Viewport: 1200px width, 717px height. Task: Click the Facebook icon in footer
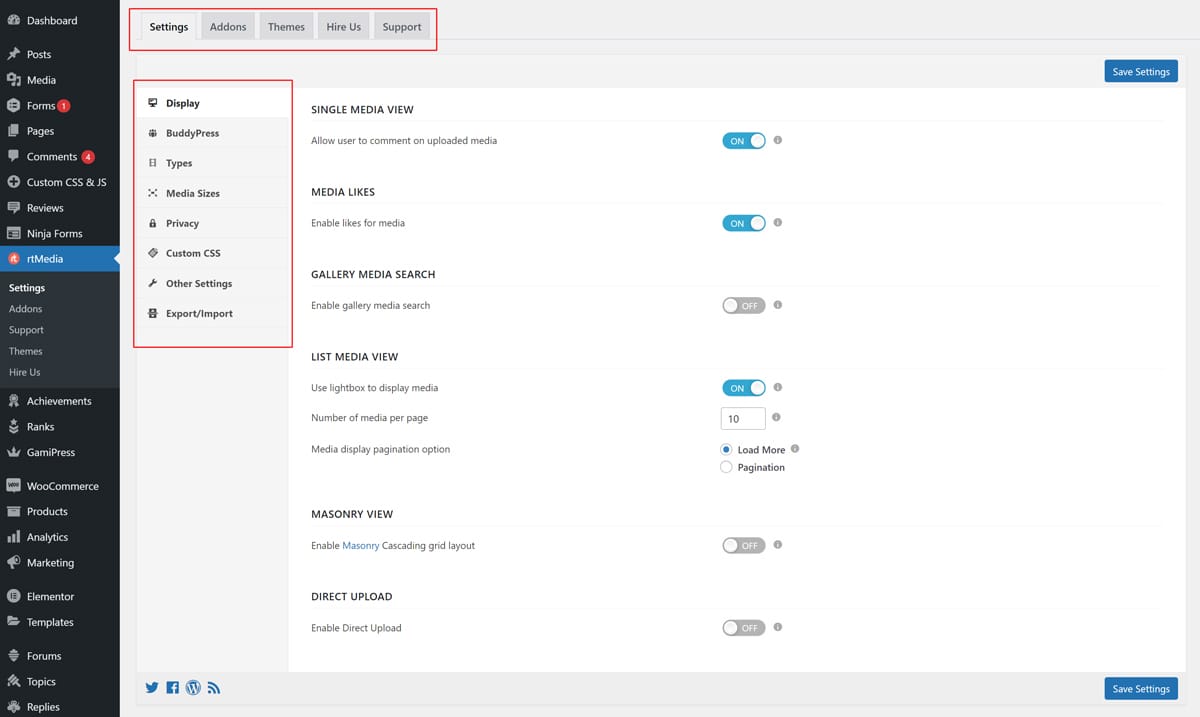(x=172, y=687)
